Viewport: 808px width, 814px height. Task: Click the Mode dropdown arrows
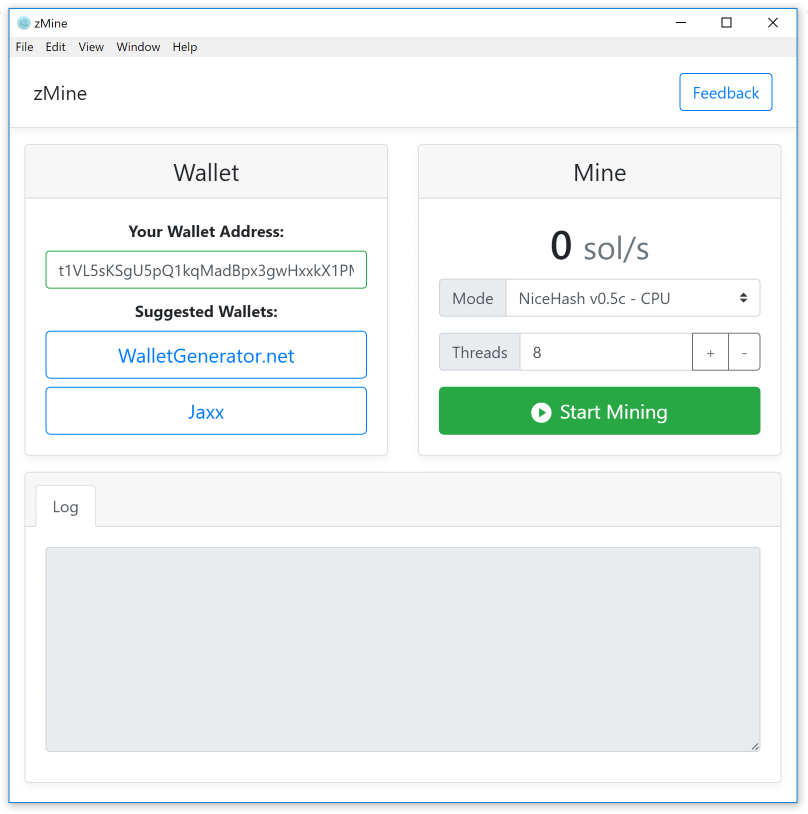click(744, 298)
